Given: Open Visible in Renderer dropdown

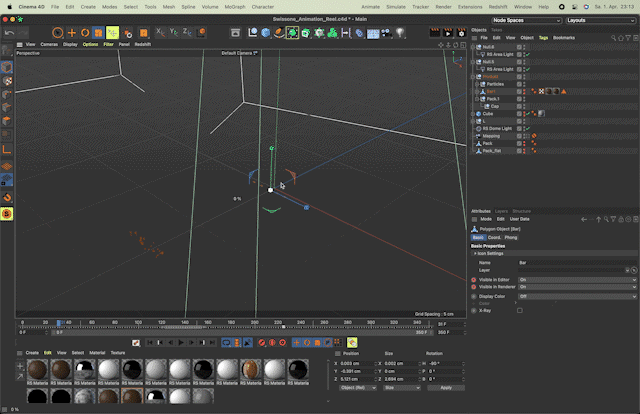Looking at the screenshot, I should (x=577, y=287).
